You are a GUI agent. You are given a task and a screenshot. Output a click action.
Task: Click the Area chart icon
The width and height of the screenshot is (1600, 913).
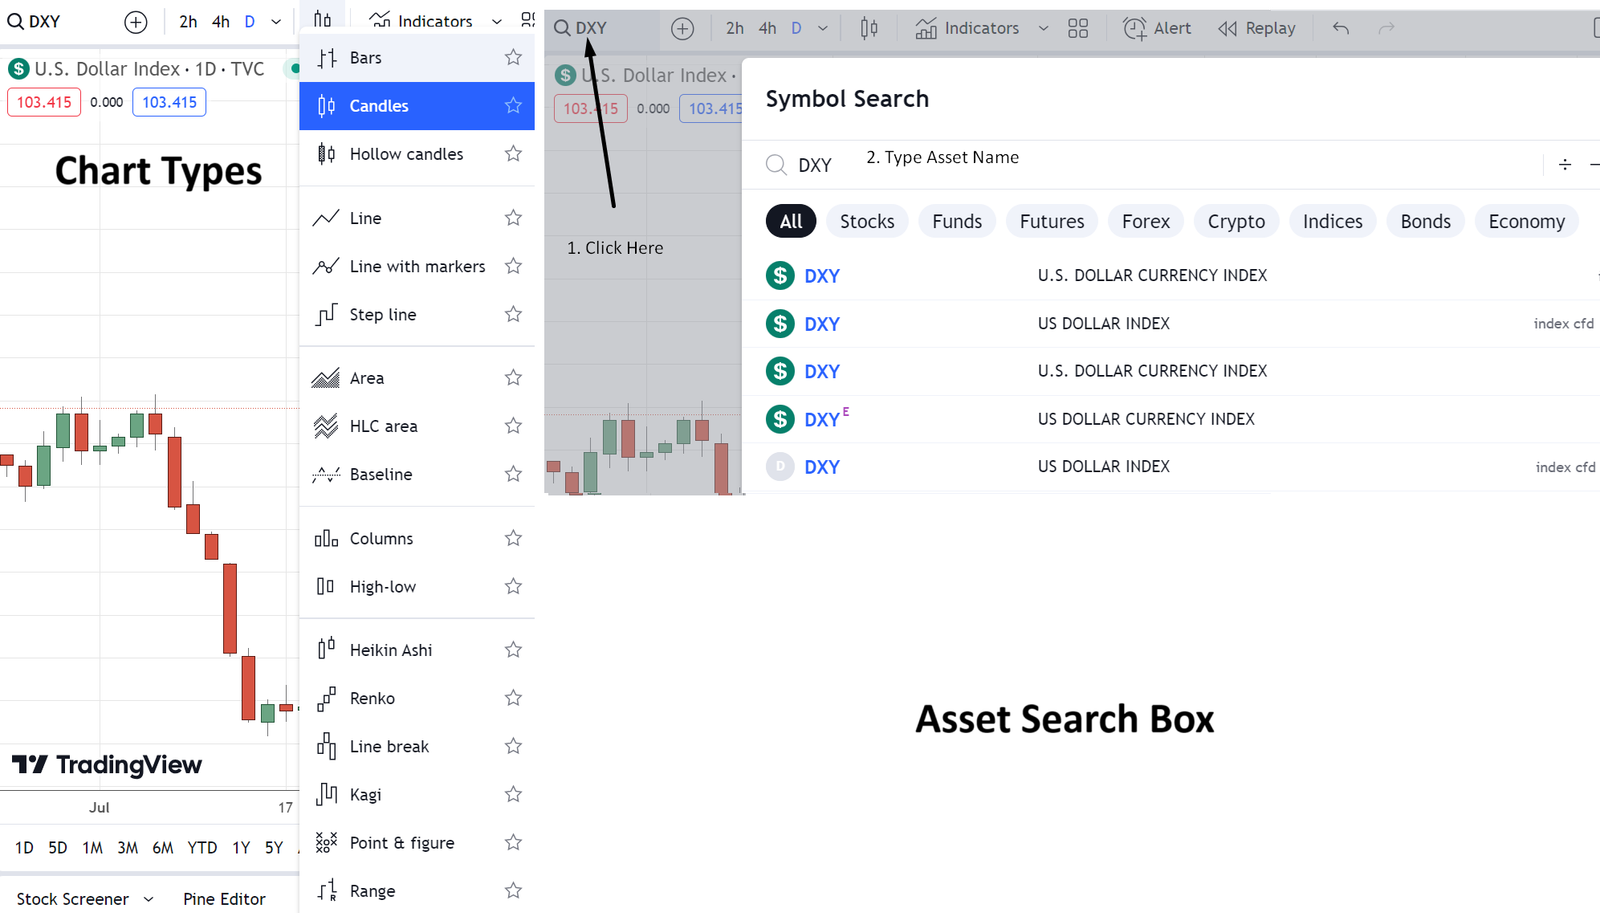click(326, 378)
